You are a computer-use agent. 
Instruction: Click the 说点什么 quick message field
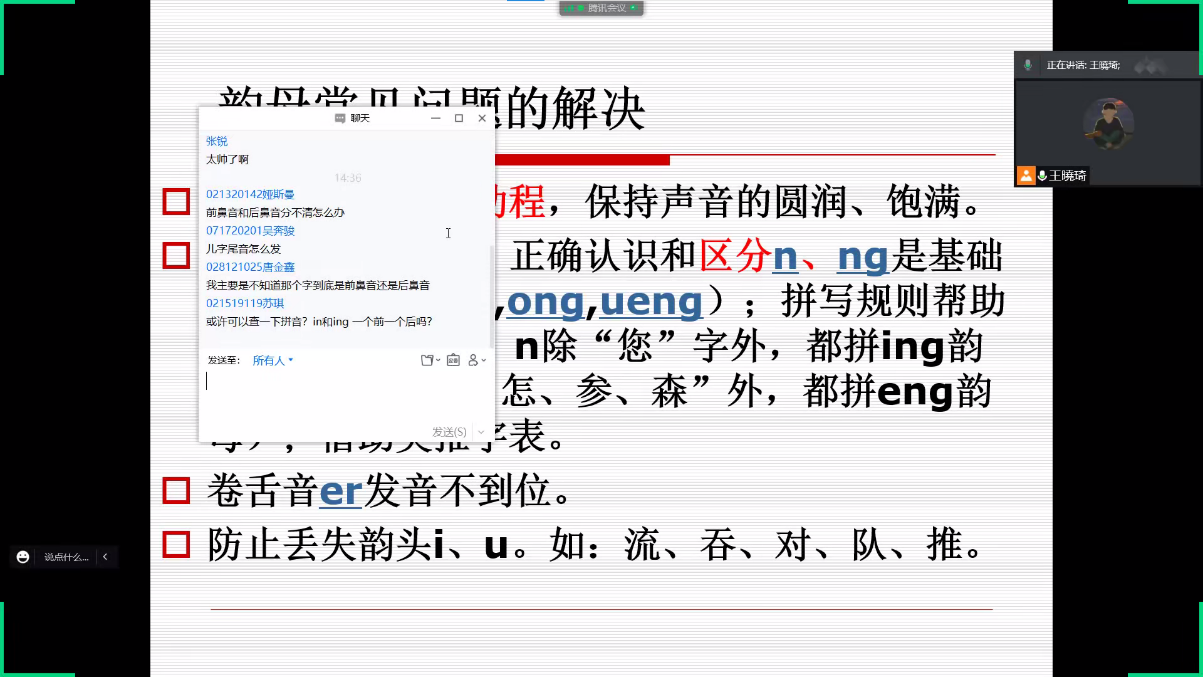pos(66,557)
